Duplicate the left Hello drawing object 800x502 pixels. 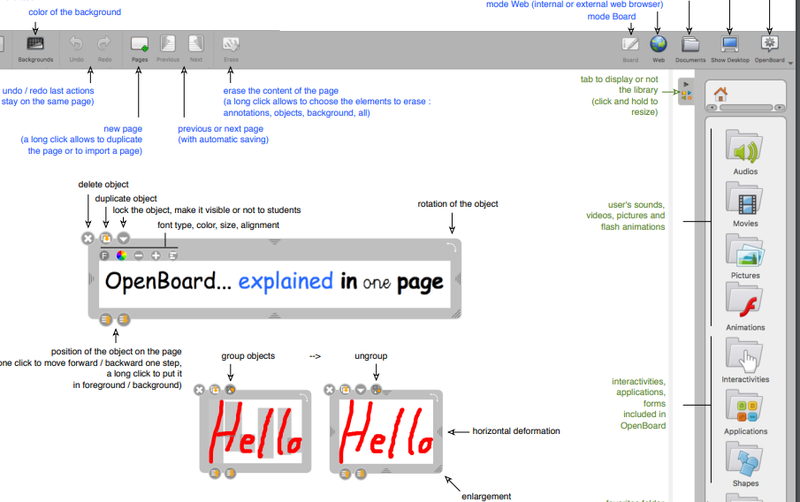(215, 390)
